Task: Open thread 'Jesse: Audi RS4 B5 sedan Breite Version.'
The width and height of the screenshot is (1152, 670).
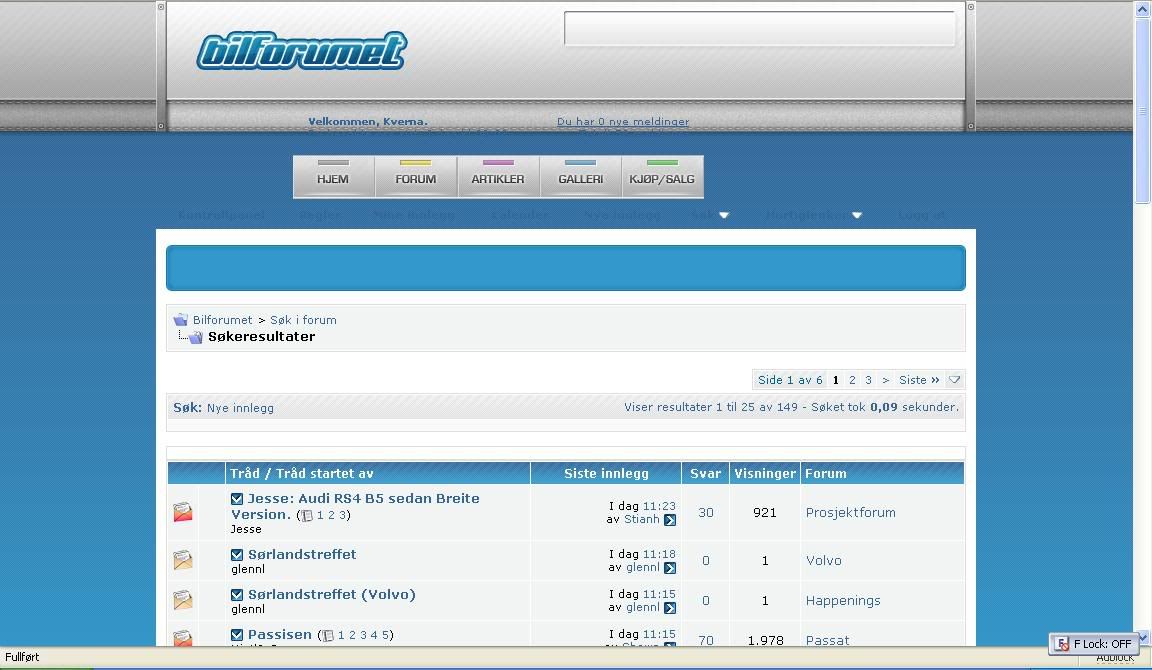Action: (356, 506)
